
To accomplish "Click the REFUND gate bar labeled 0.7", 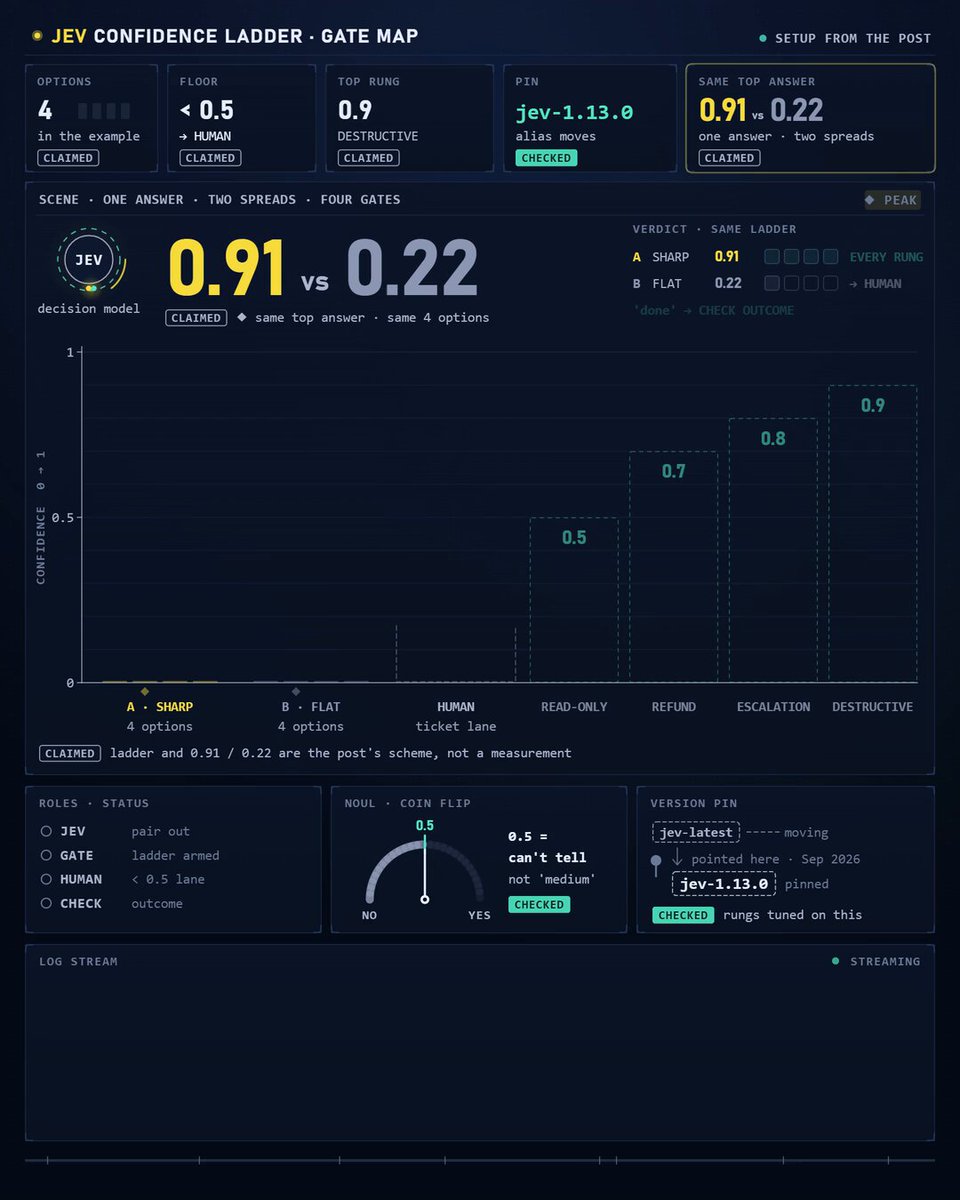I will (x=673, y=567).
